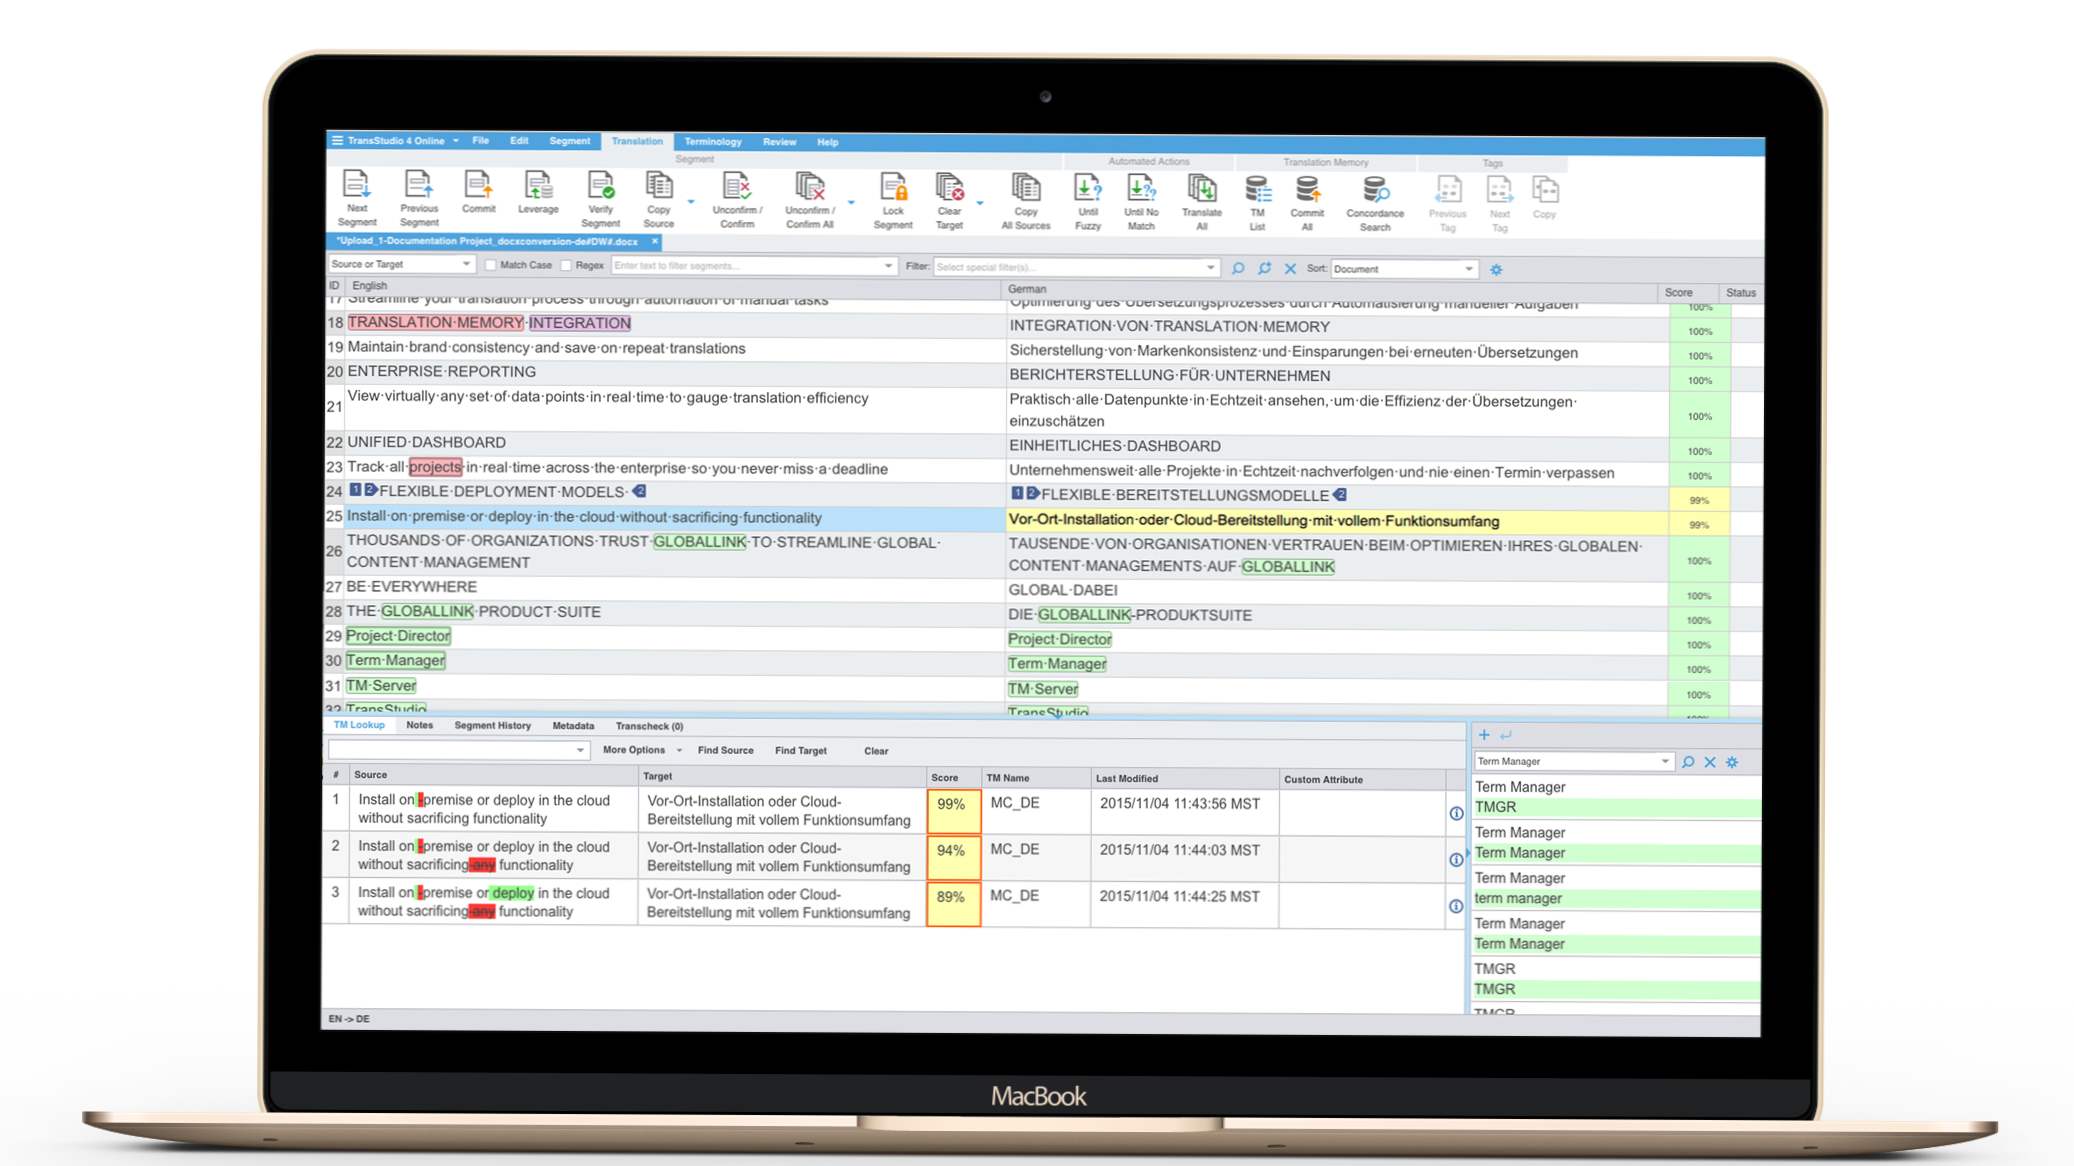2074x1166 pixels.
Task: Expand the filter text dropdown arrow
Action: coord(888,266)
